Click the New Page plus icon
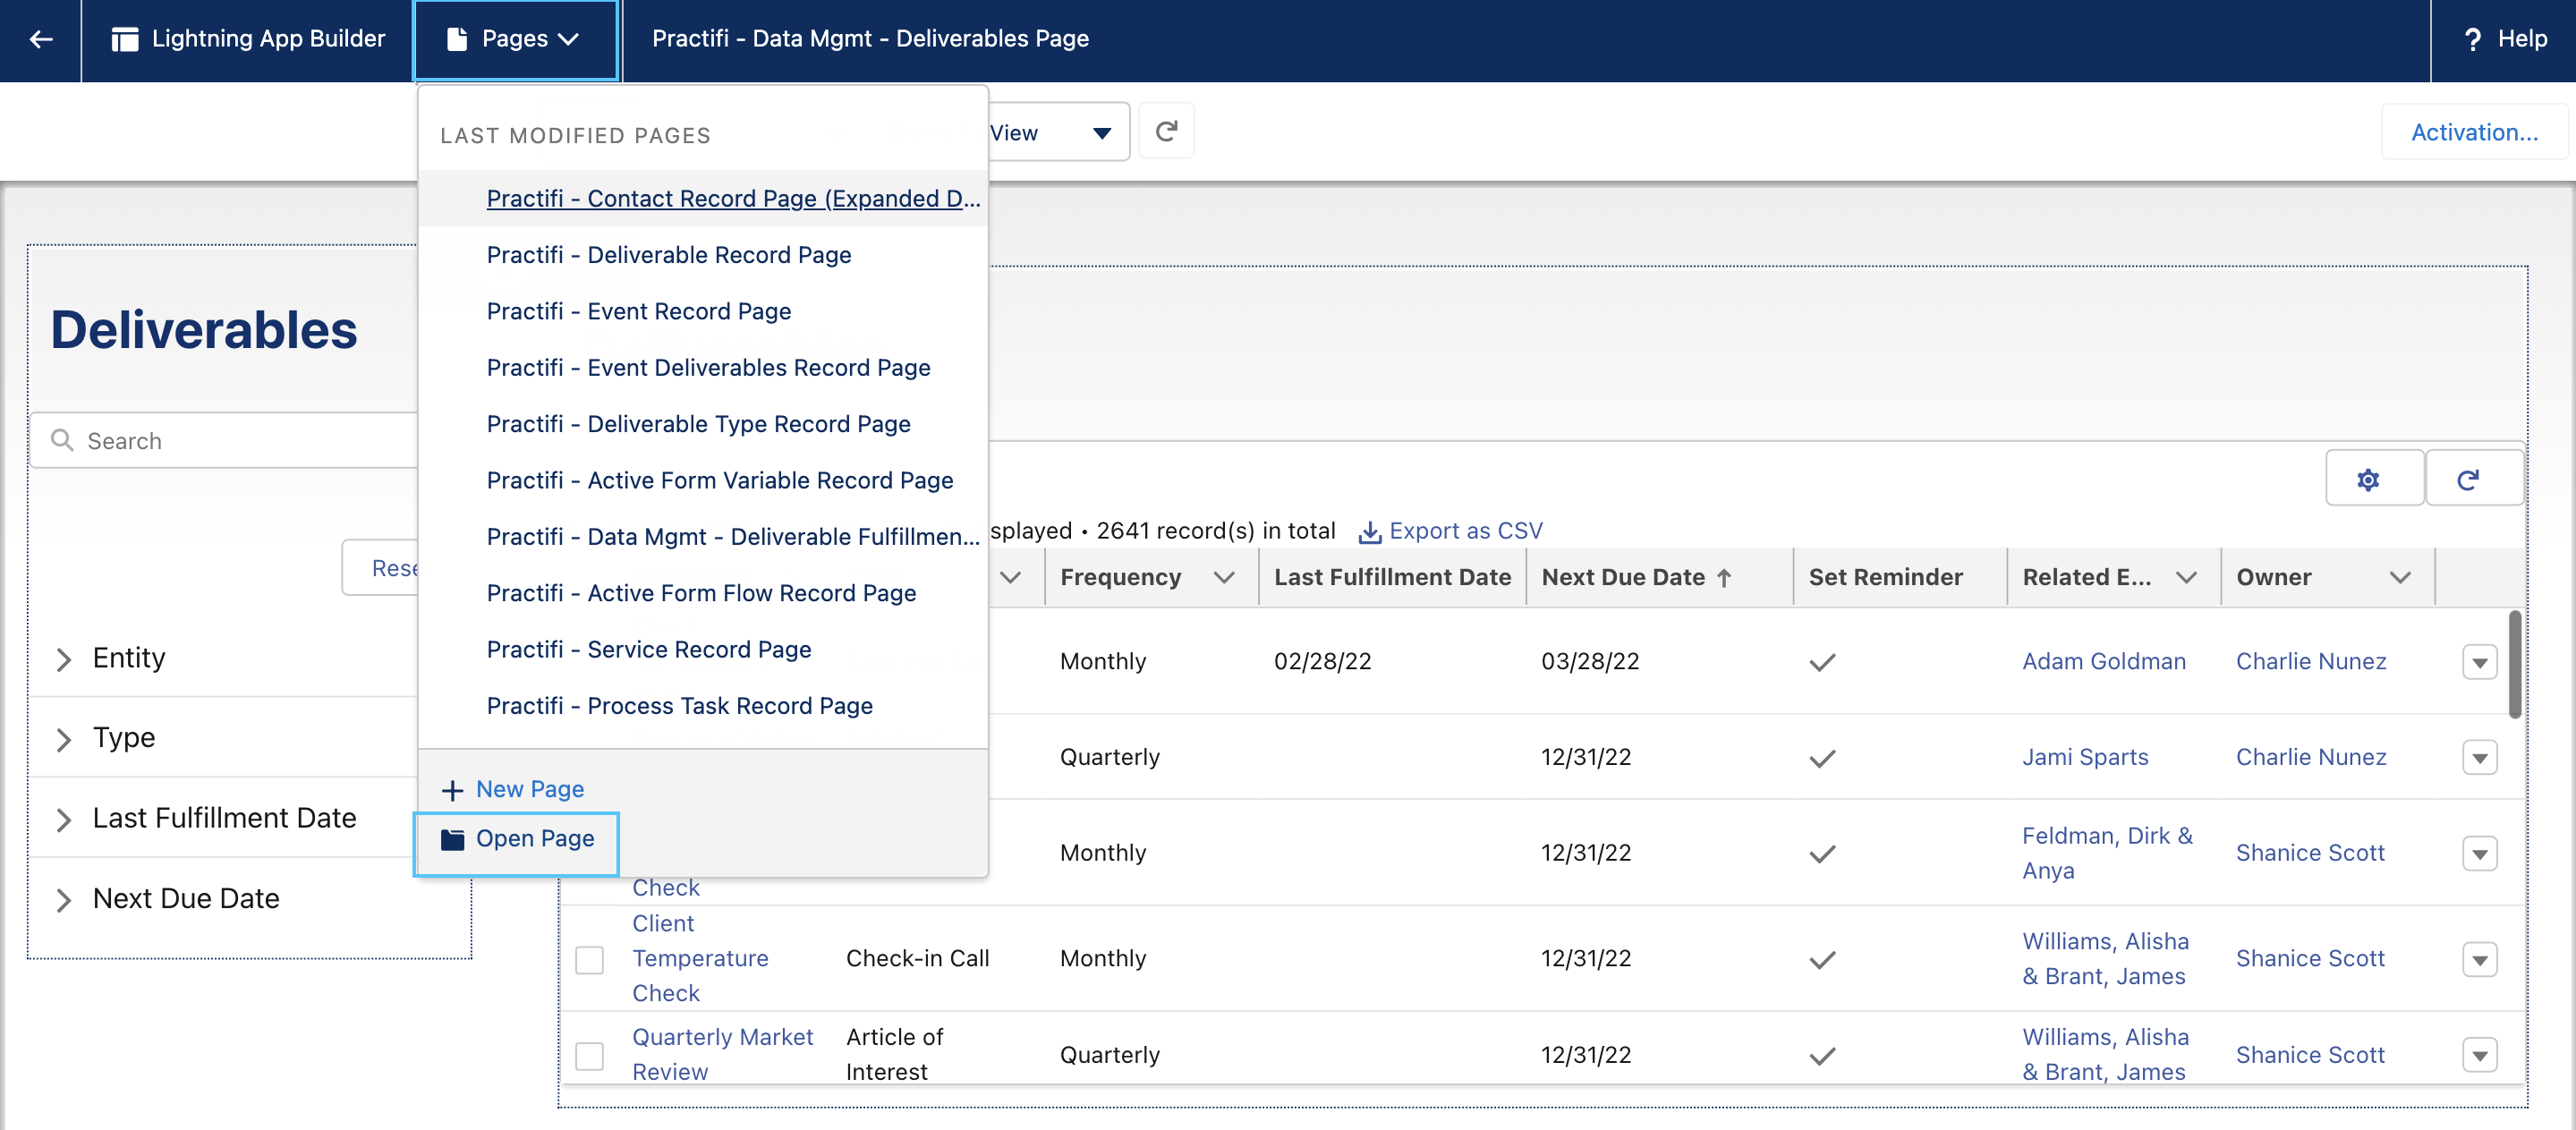This screenshot has width=2576, height=1130. pyautogui.click(x=452, y=790)
